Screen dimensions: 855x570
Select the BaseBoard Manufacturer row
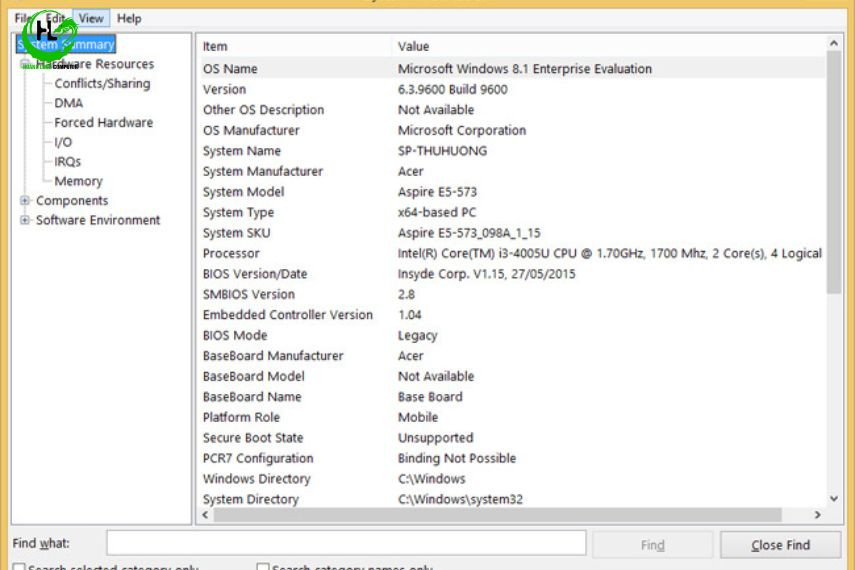tap(511, 356)
